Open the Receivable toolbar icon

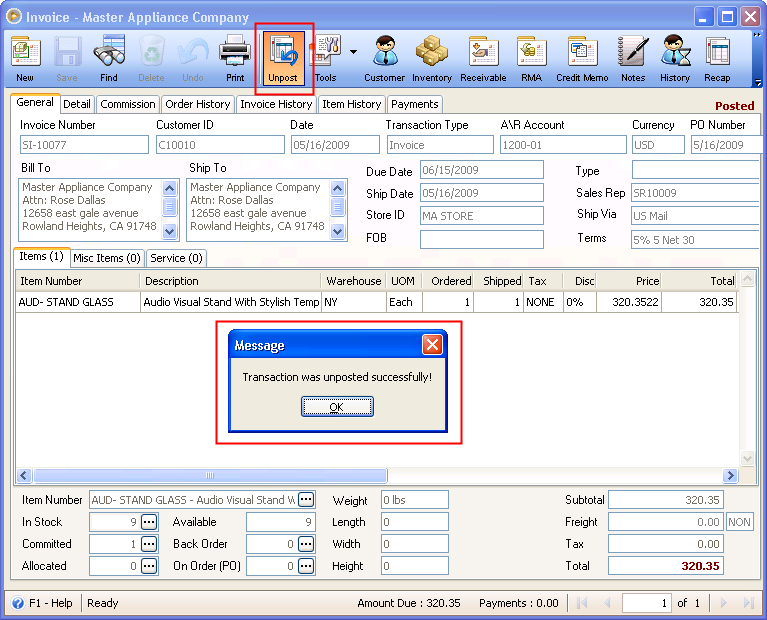483,58
